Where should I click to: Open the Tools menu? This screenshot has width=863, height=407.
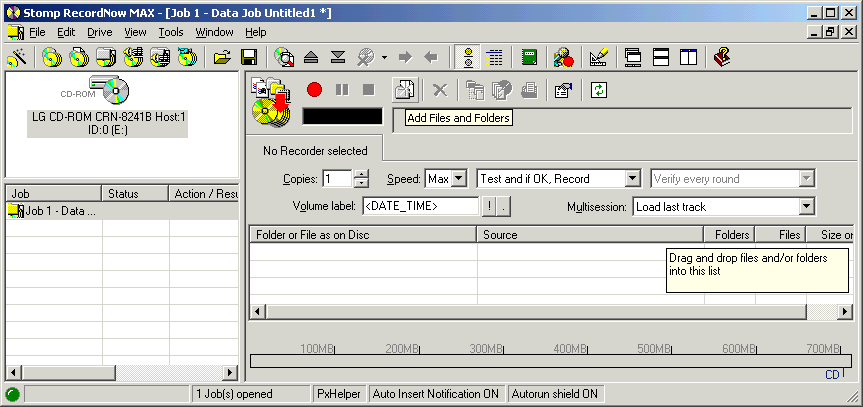pyautogui.click(x=170, y=32)
